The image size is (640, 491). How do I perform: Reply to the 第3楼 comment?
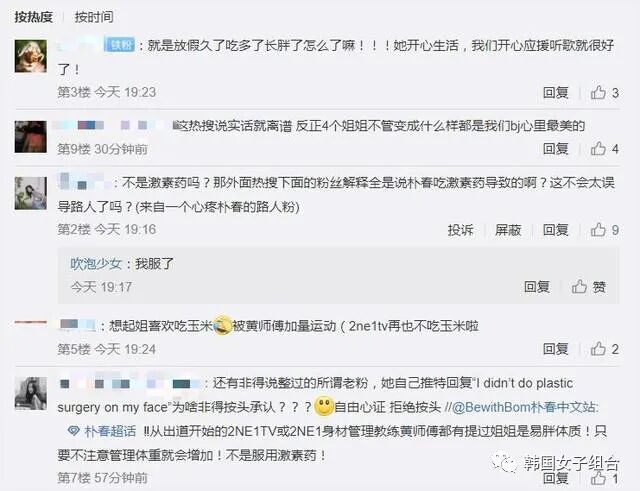[x=556, y=93]
